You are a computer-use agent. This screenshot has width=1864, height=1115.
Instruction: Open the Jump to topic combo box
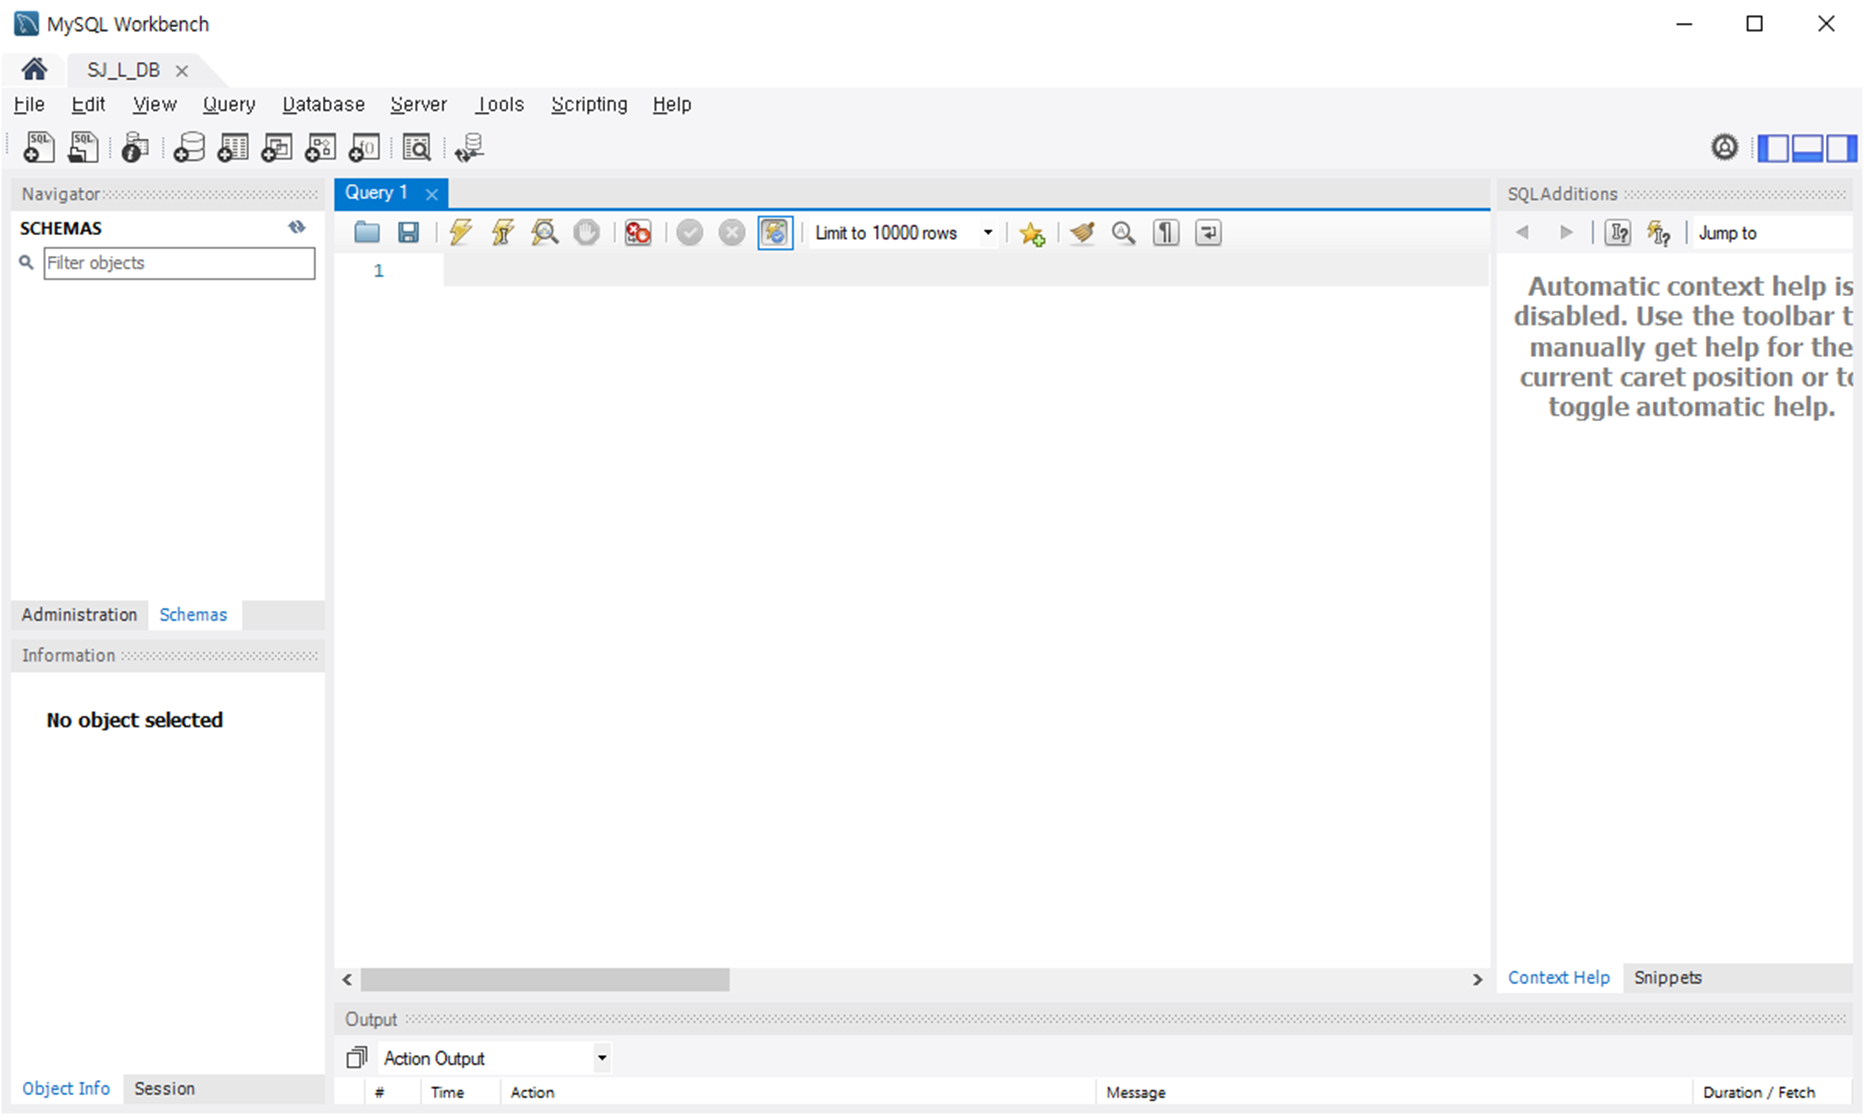(x=1773, y=233)
